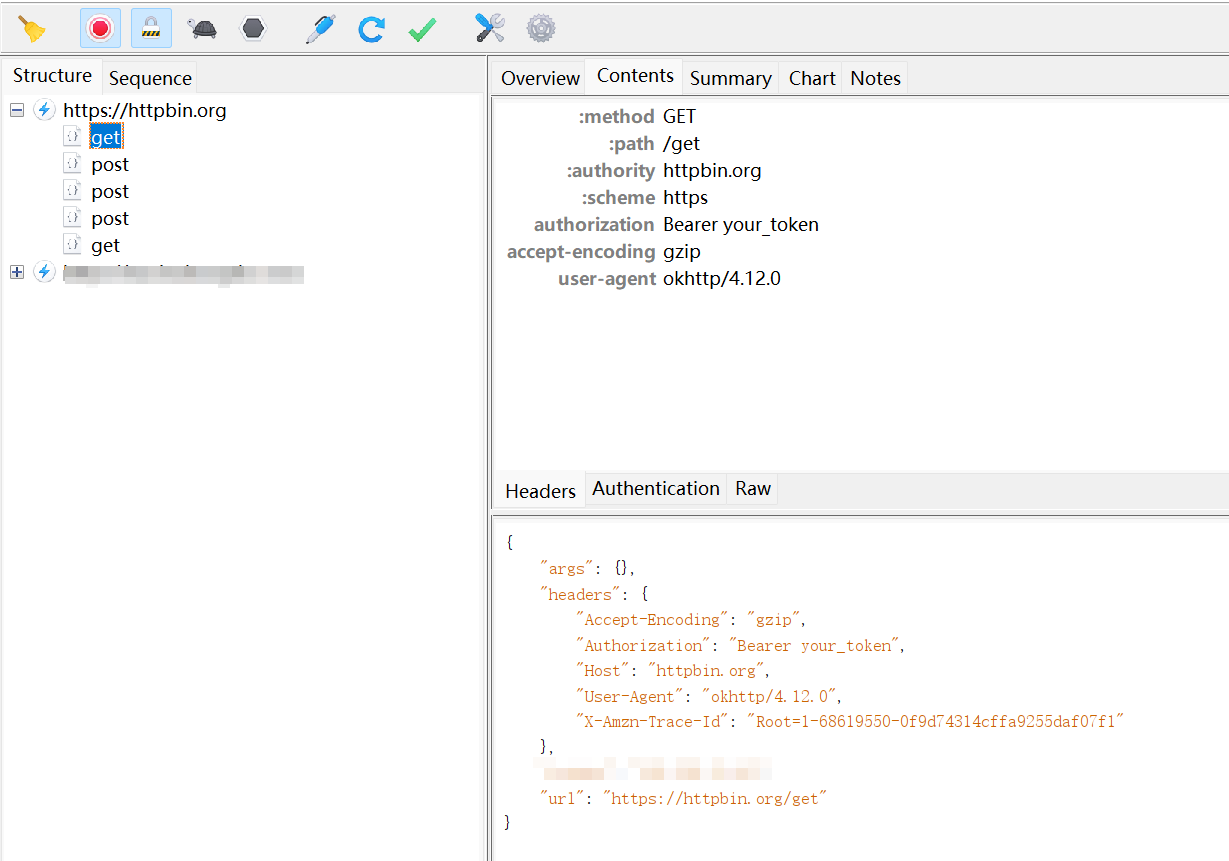Click the :authority httpbin.org value

point(712,170)
